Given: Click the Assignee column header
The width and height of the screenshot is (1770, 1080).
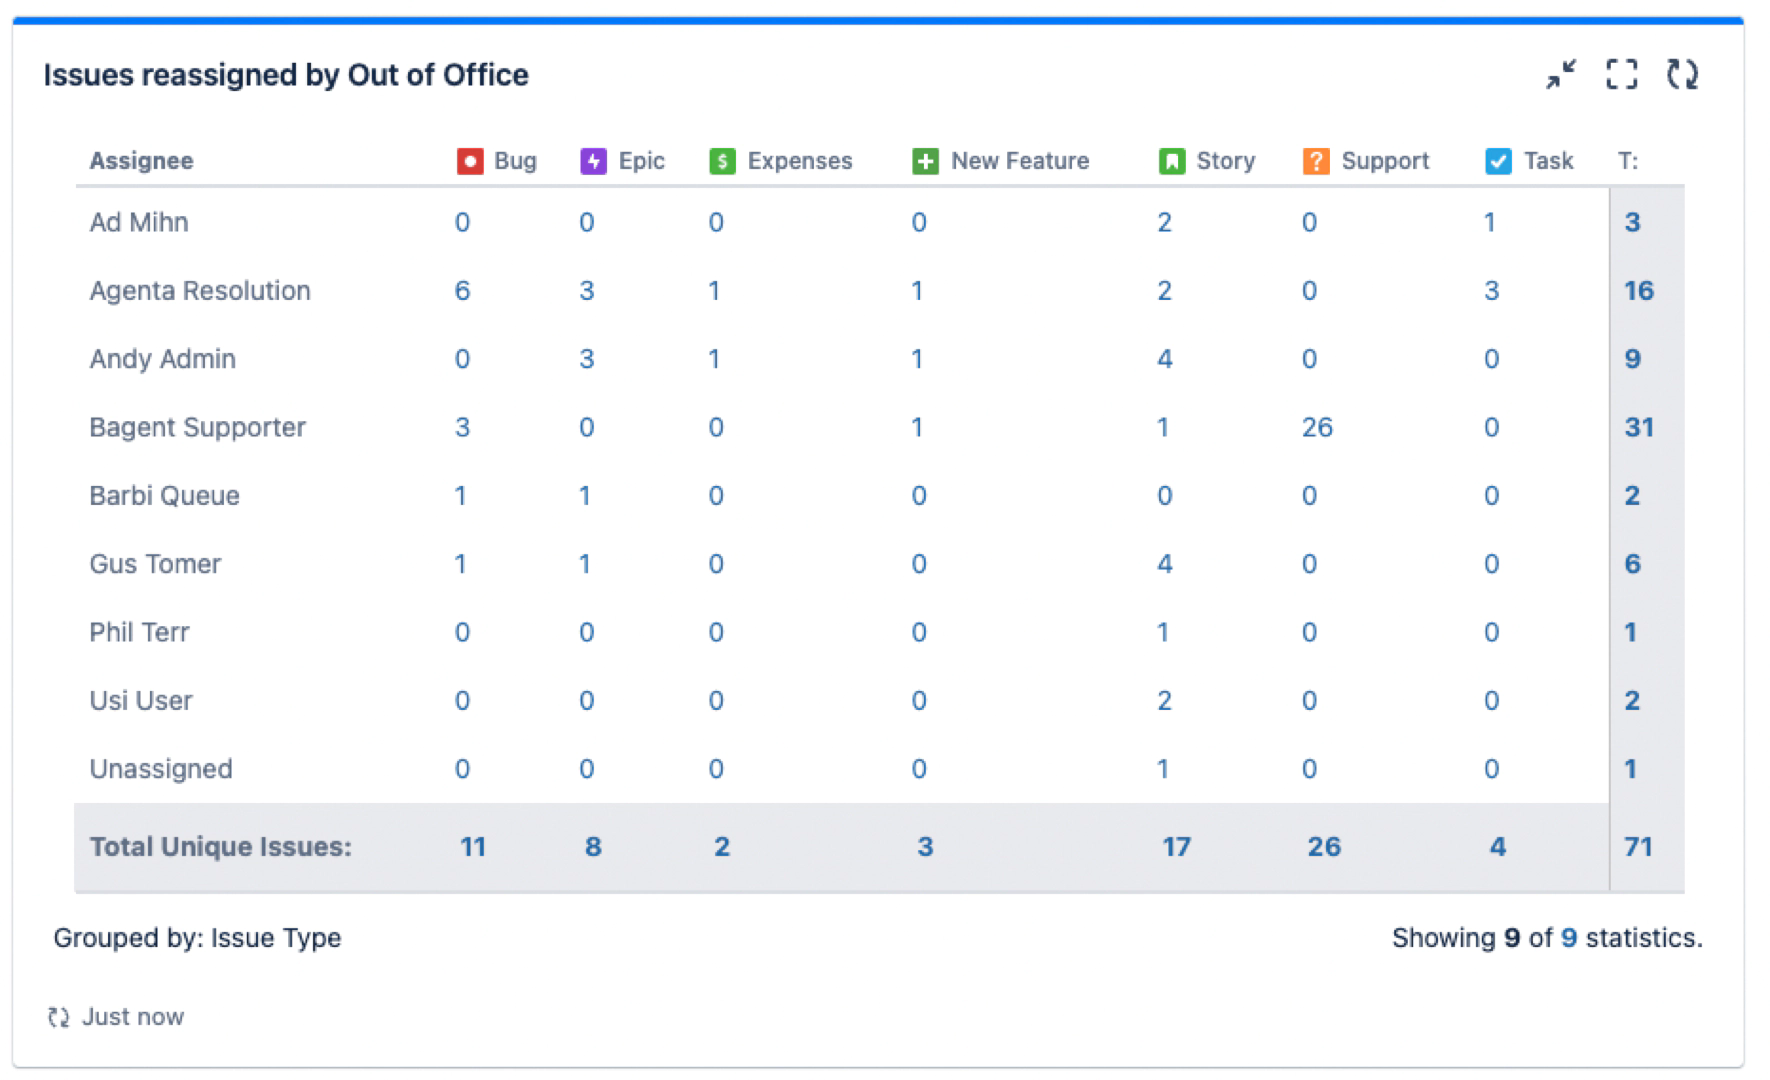Looking at the screenshot, I should click(x=141, y=161).
